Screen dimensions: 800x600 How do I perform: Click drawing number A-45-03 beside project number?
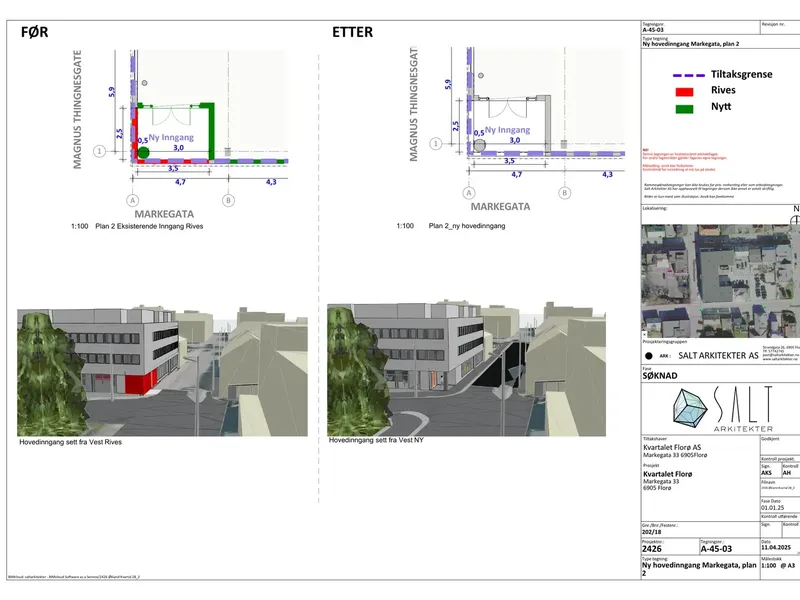[x=716, y=549]
